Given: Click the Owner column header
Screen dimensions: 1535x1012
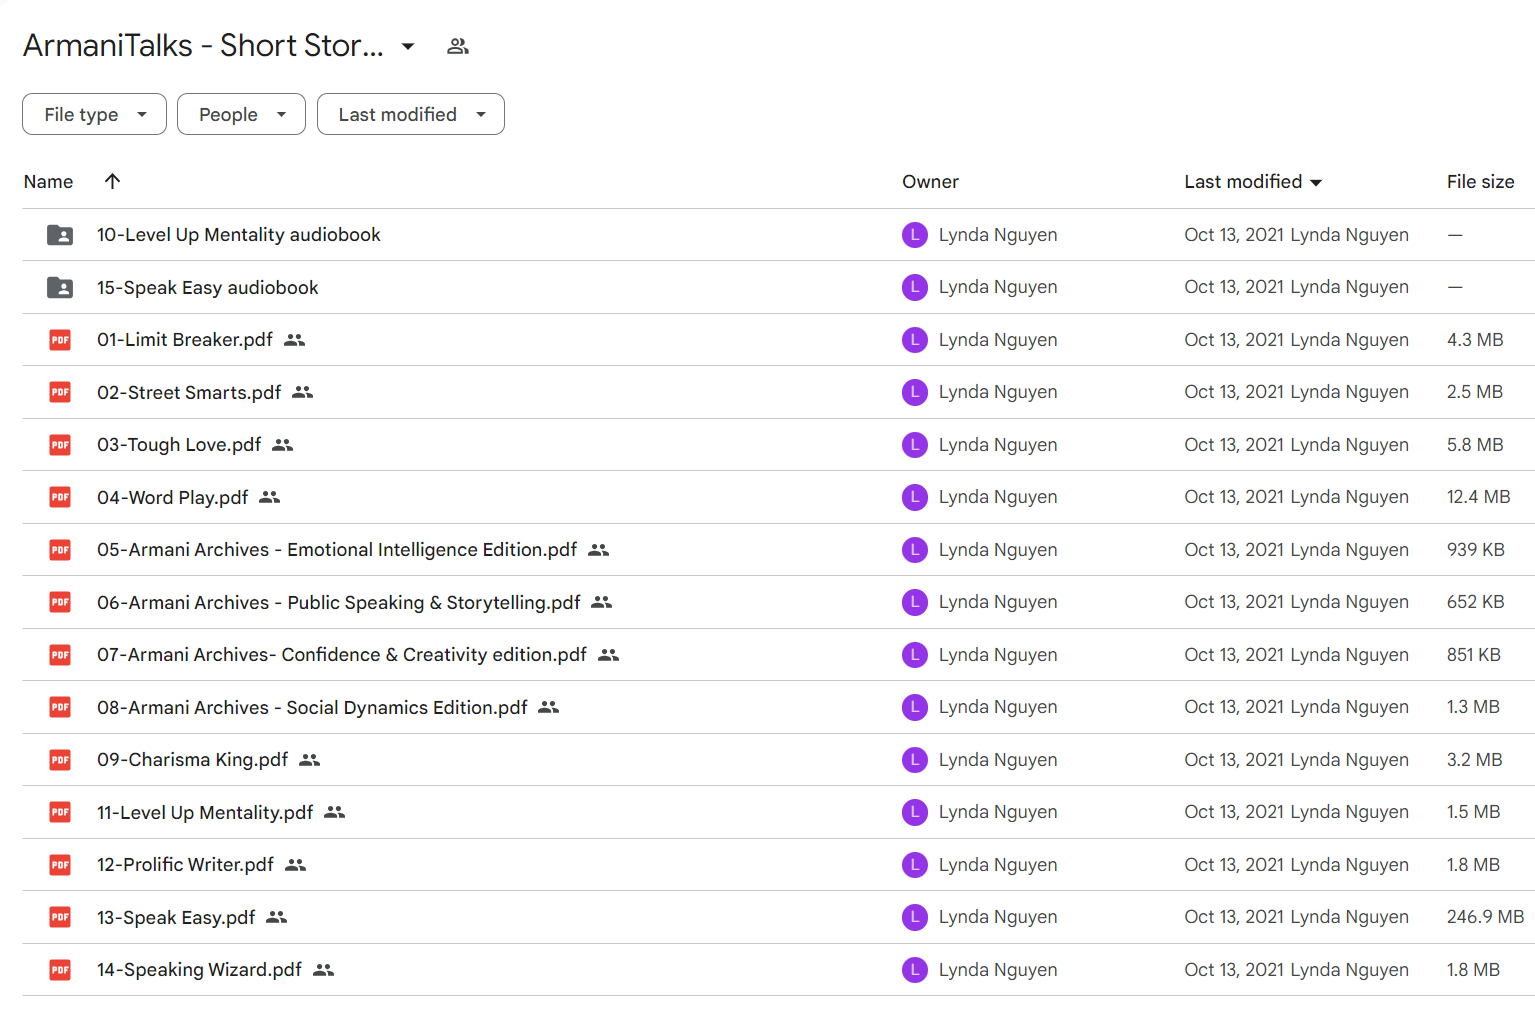Looking at the screenshot, I should tap(930, 182).
